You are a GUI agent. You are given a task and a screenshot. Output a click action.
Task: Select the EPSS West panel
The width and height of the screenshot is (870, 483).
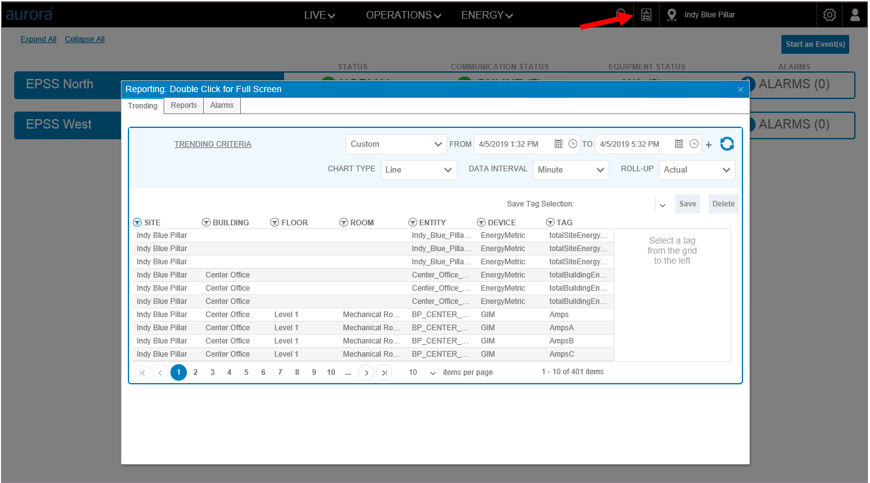point(68,125)
